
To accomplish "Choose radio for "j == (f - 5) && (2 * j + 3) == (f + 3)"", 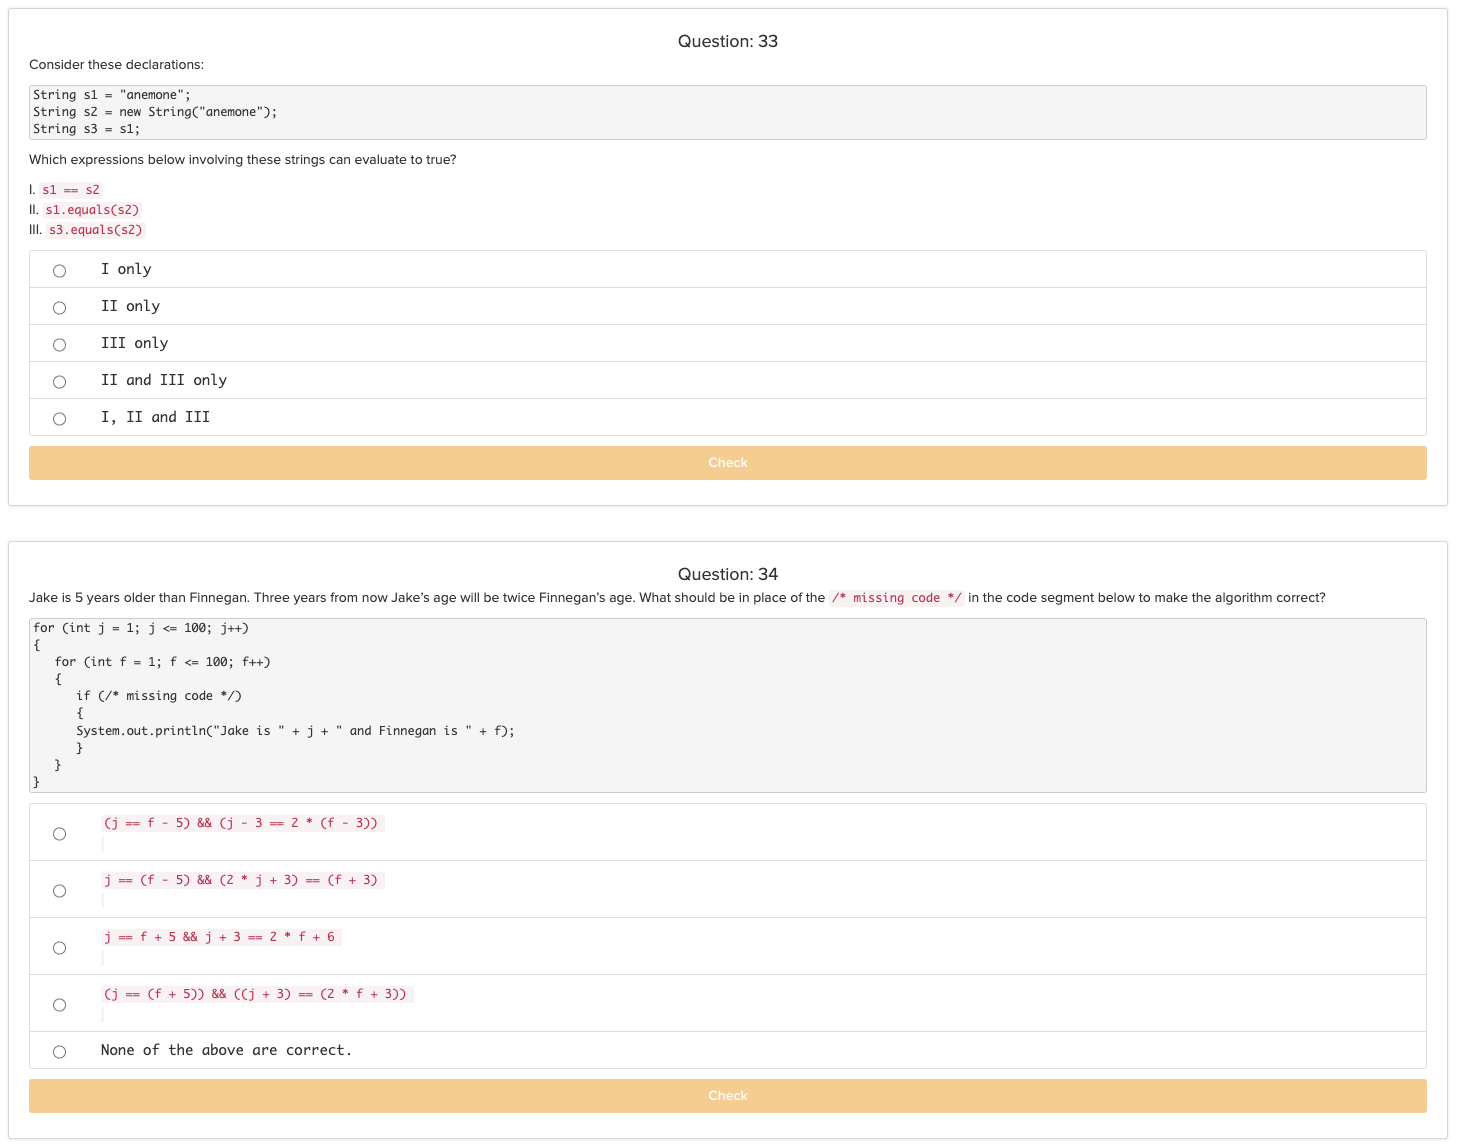I will [59, 891].
